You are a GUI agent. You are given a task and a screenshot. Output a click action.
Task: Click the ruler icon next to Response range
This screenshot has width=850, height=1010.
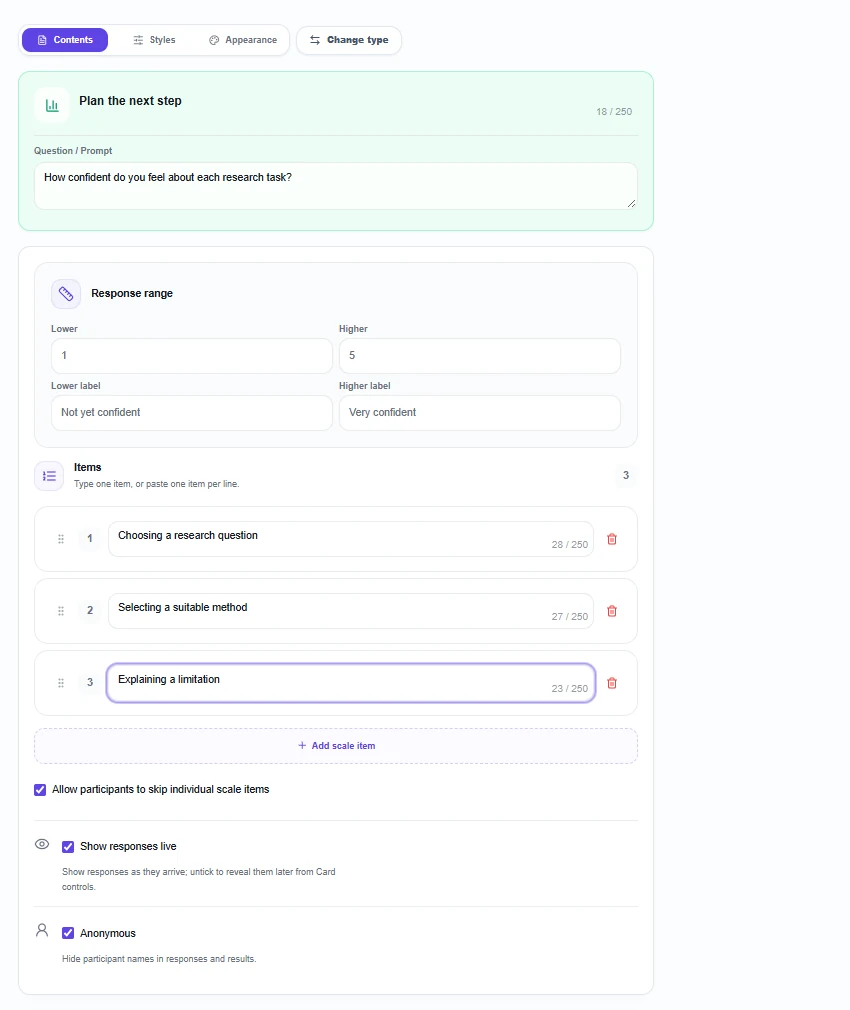coord(66,294)
